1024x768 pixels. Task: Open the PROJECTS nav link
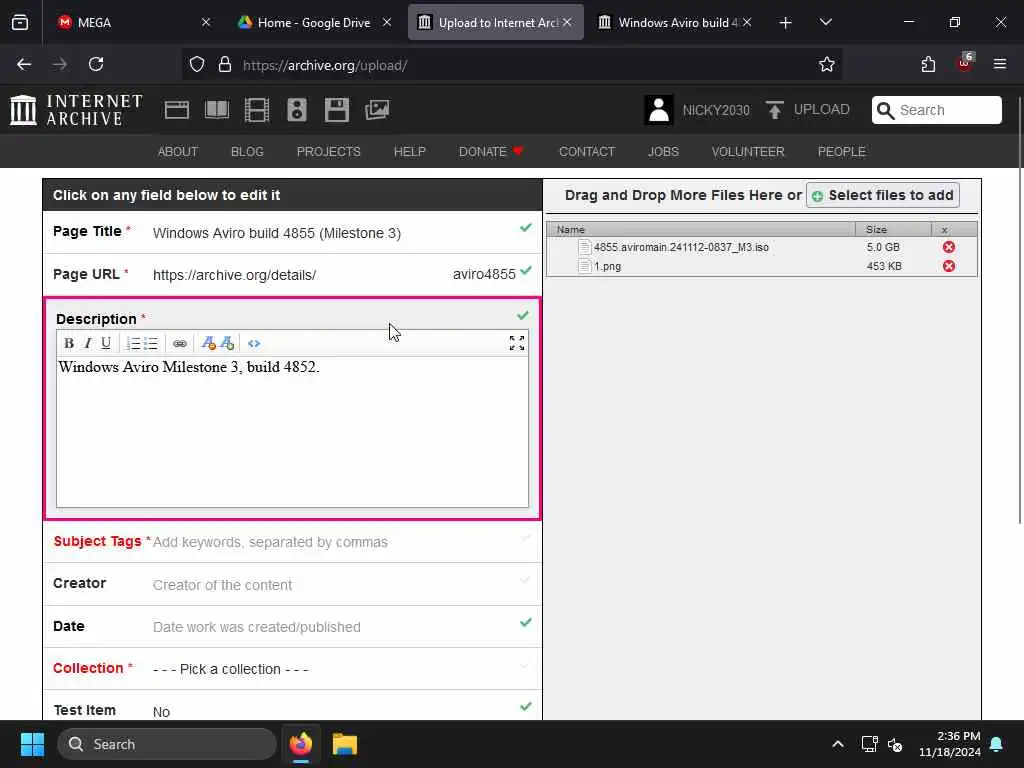coord(328,152)
